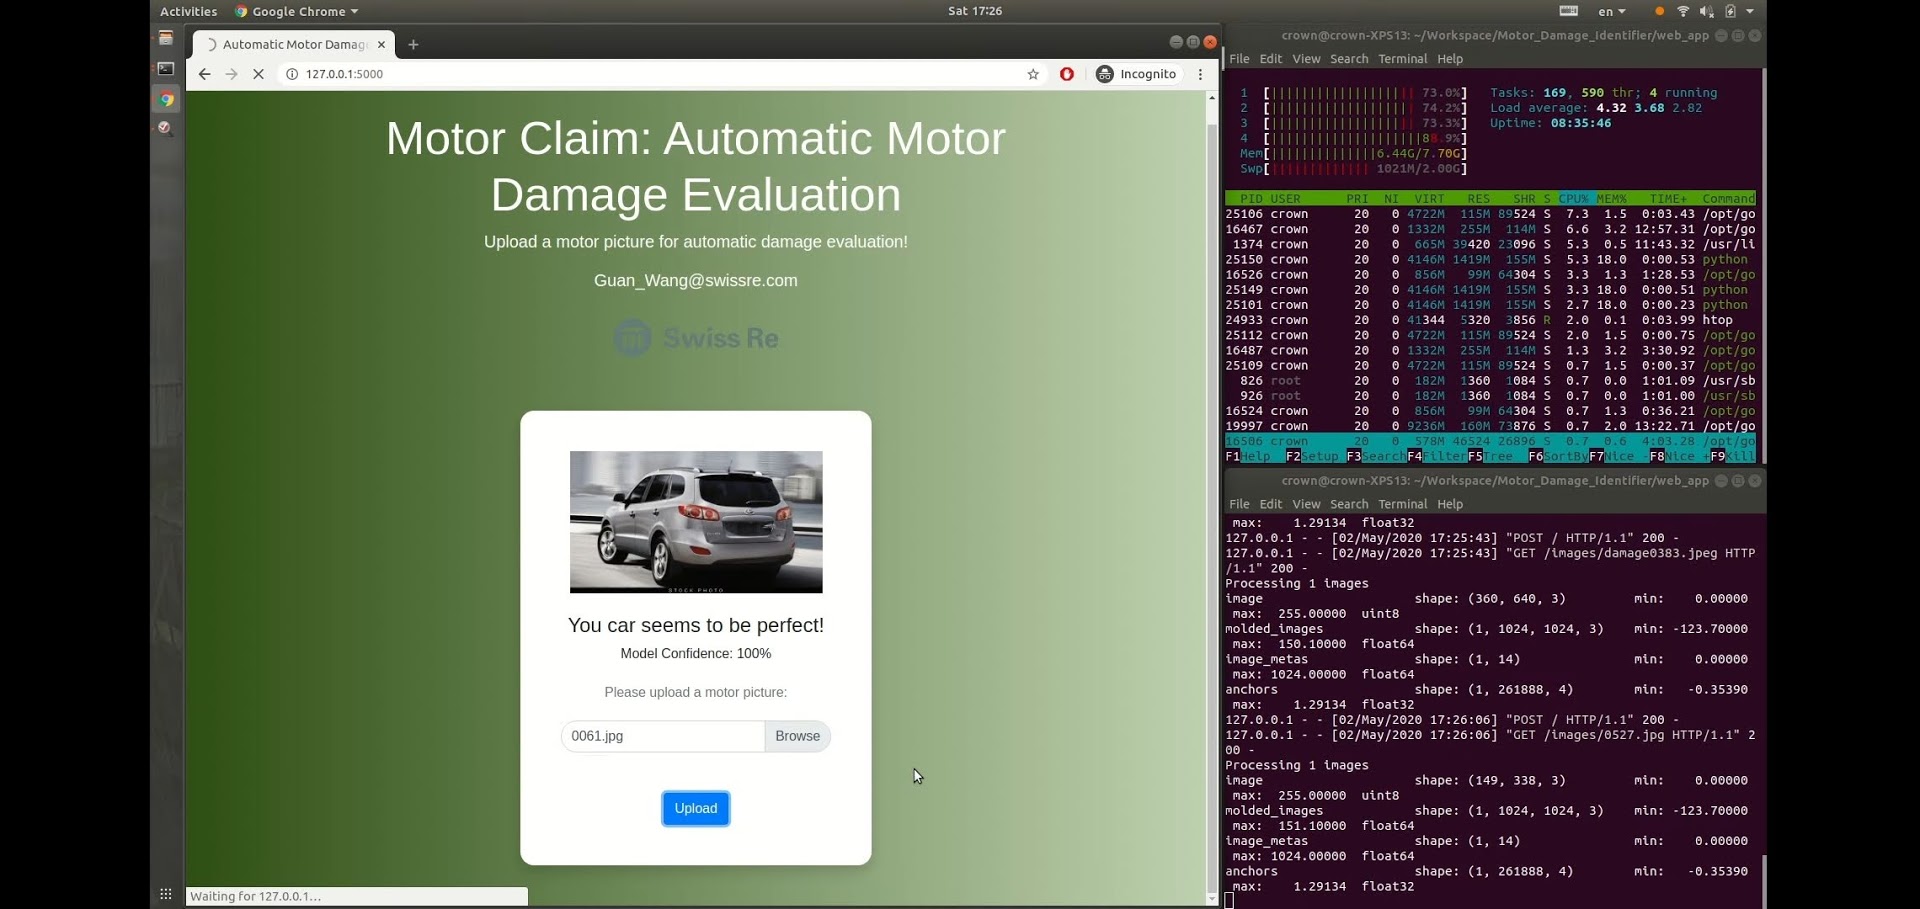The image size is (1920, 909).
Task: Sort htop by the MEM% column header
Action: pos(1612,198)
